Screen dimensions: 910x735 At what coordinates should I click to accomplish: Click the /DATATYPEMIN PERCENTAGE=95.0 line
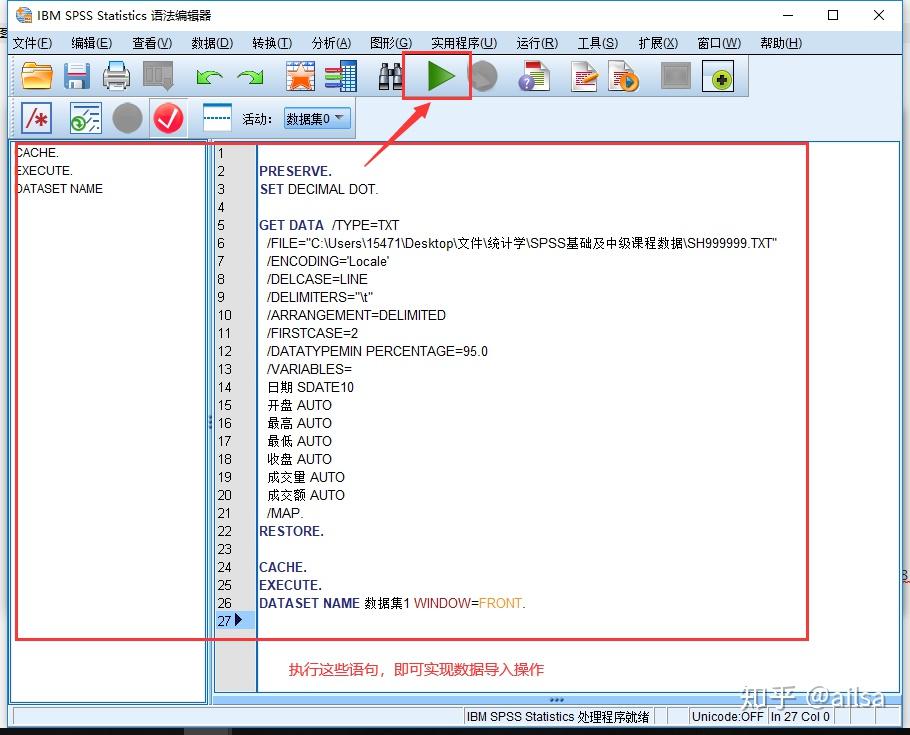pos(377,351)
